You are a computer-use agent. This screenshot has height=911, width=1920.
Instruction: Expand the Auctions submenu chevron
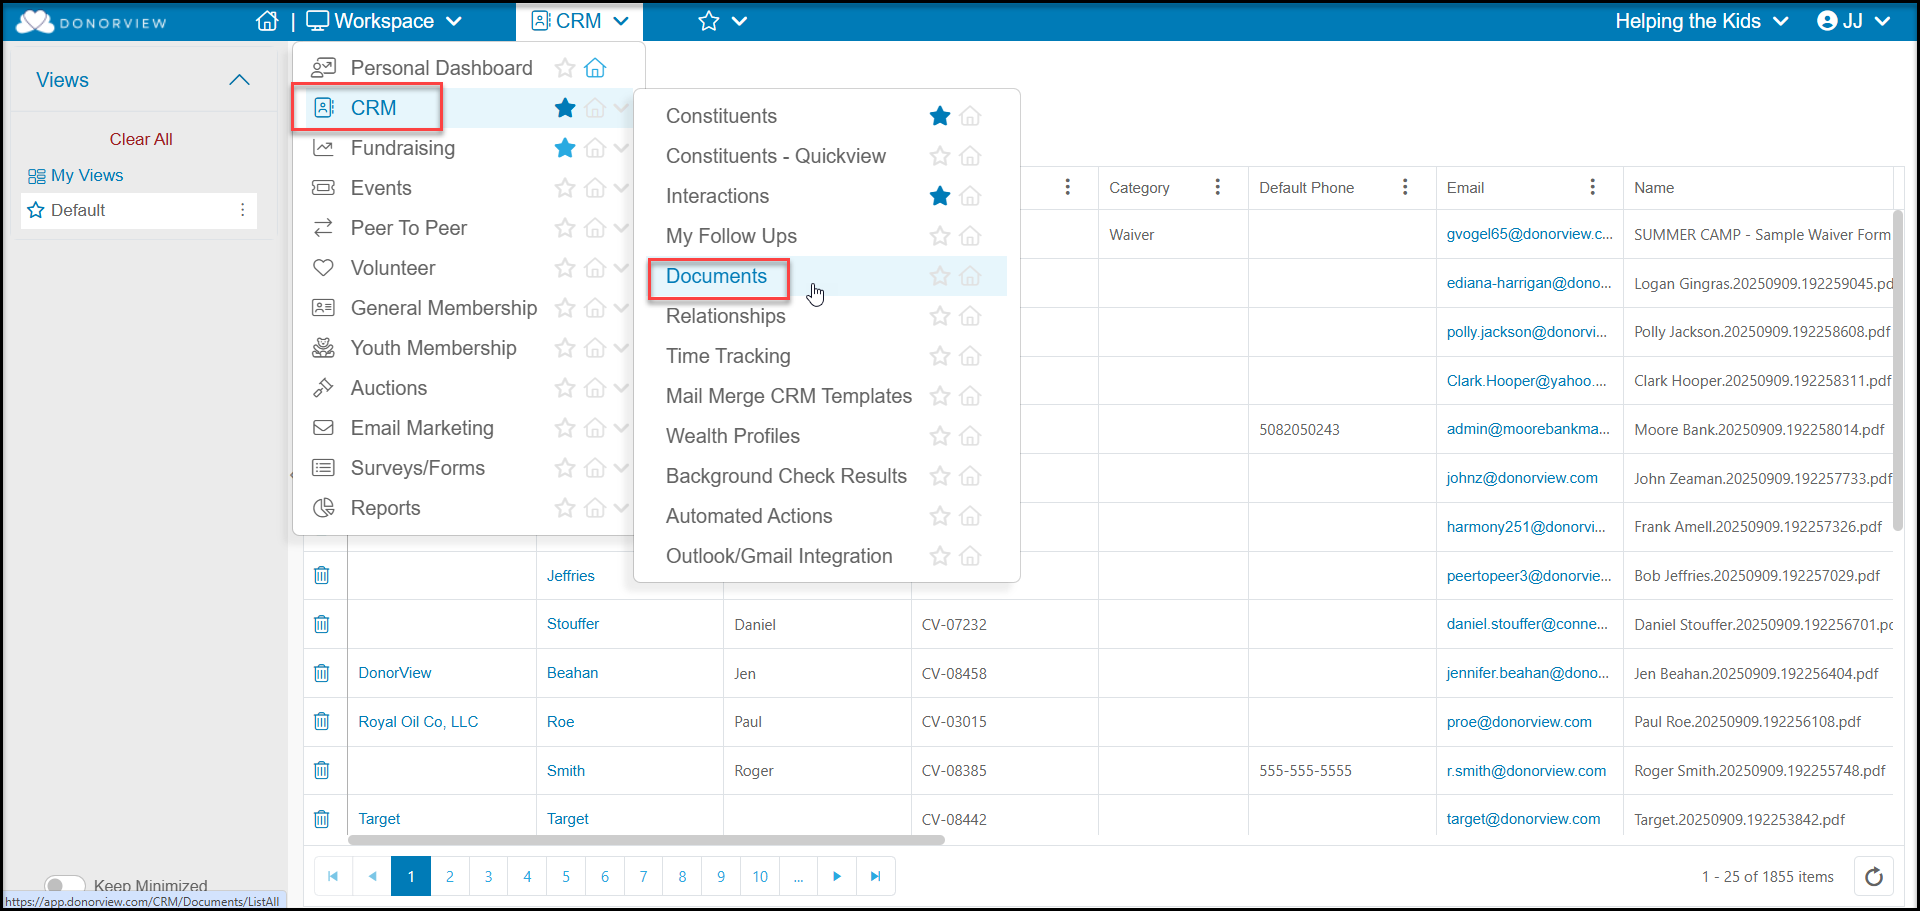click(x=622, y=388)
